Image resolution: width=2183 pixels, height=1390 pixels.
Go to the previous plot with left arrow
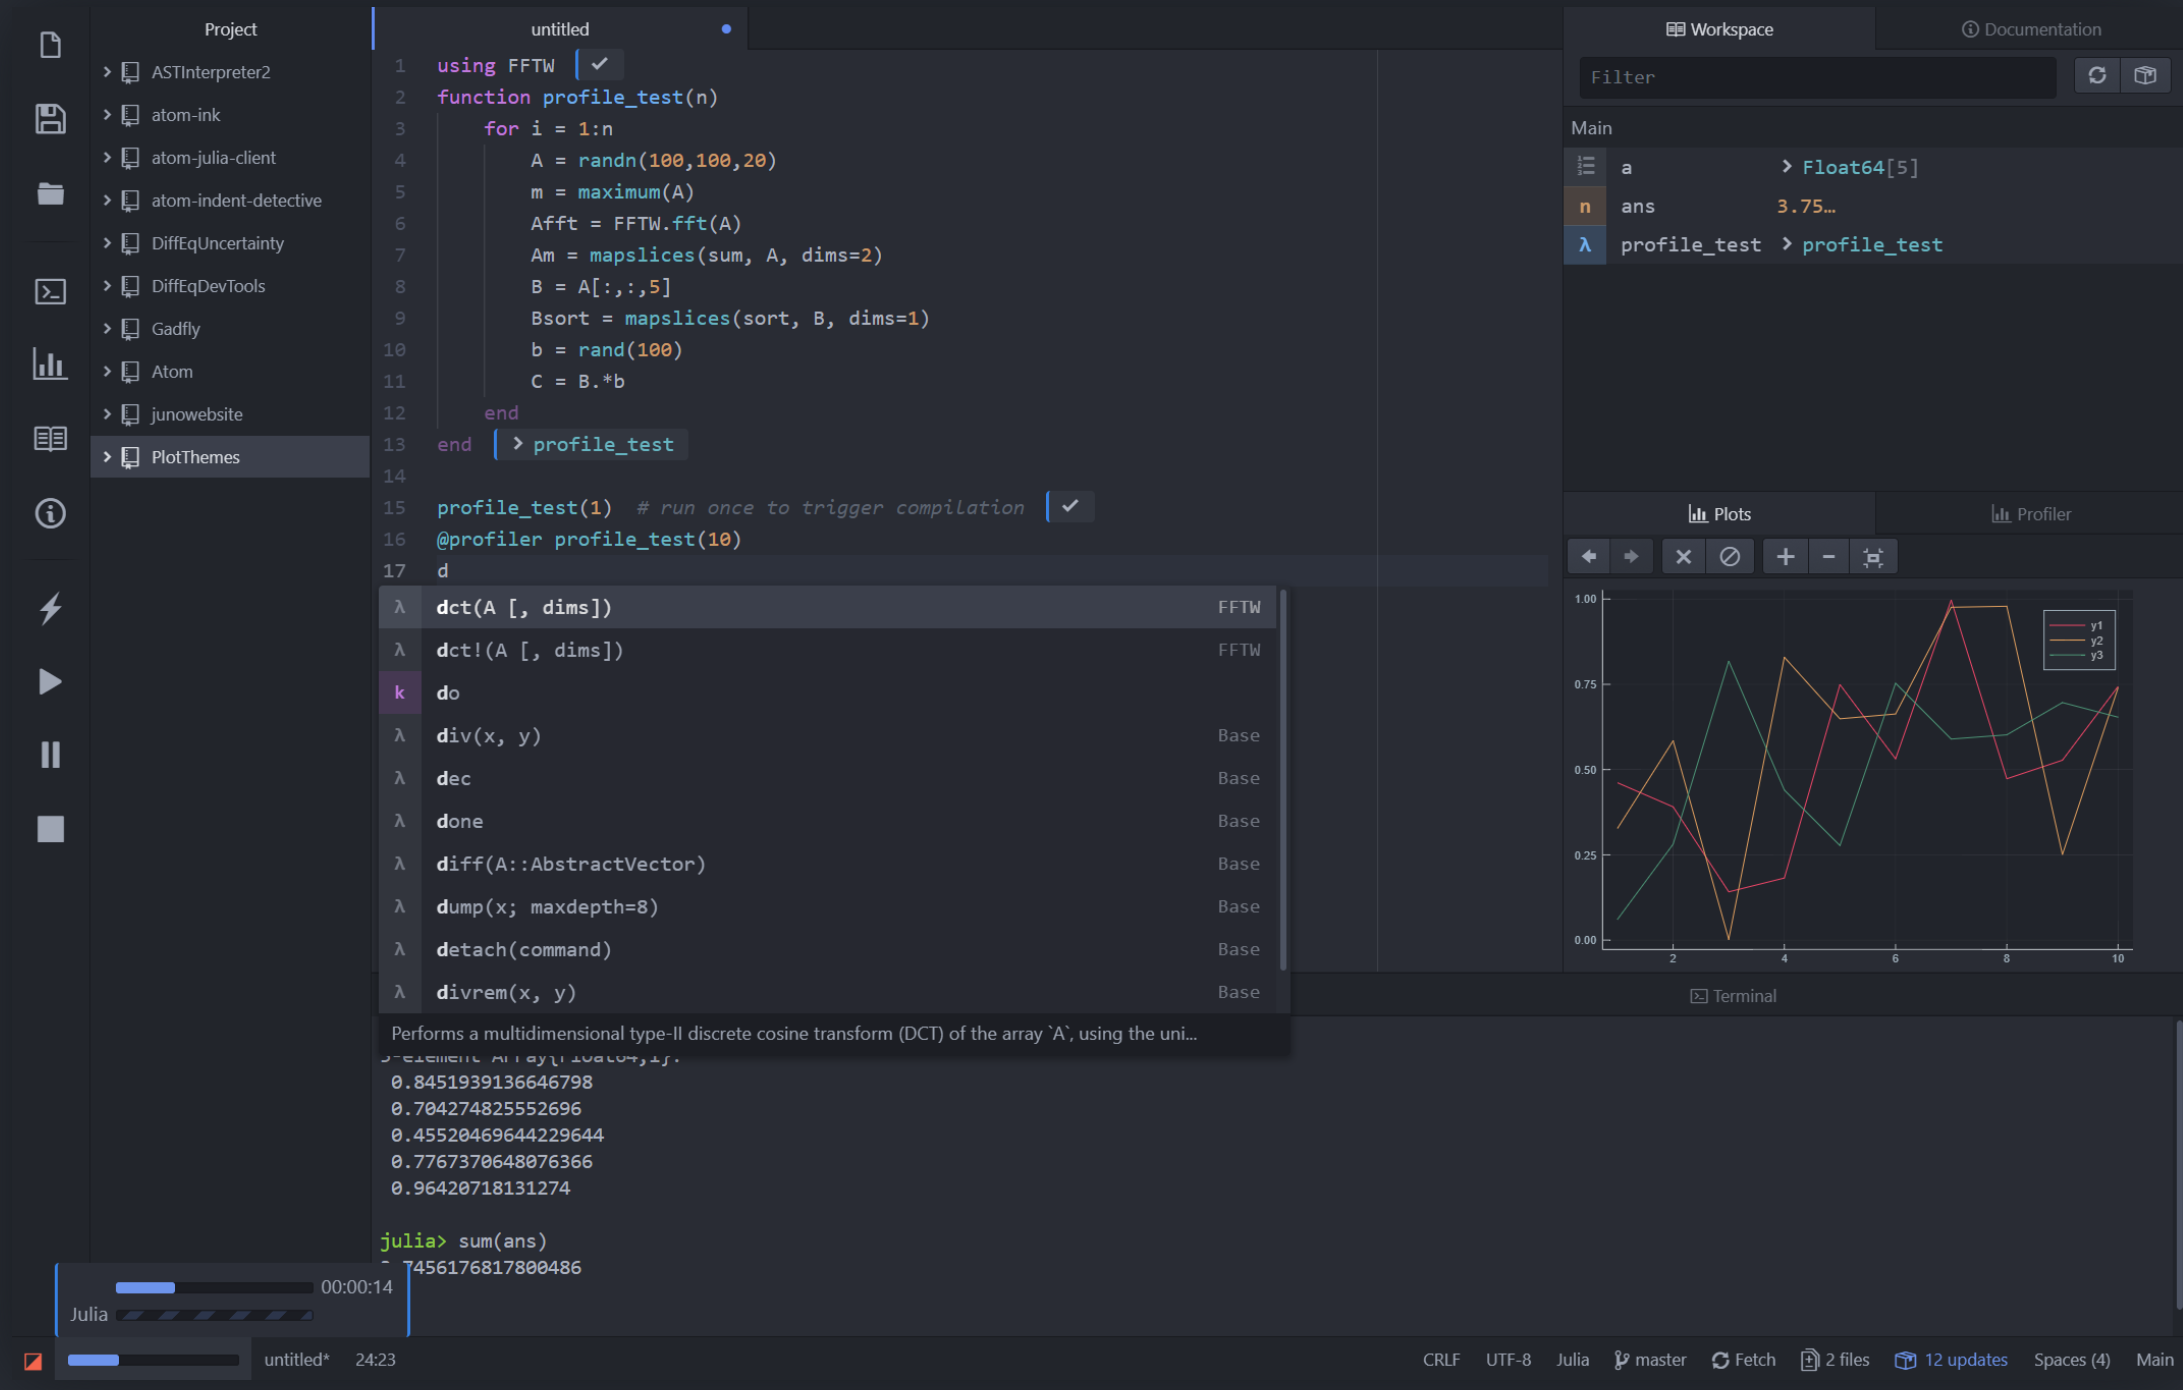tap(1588, 557)
